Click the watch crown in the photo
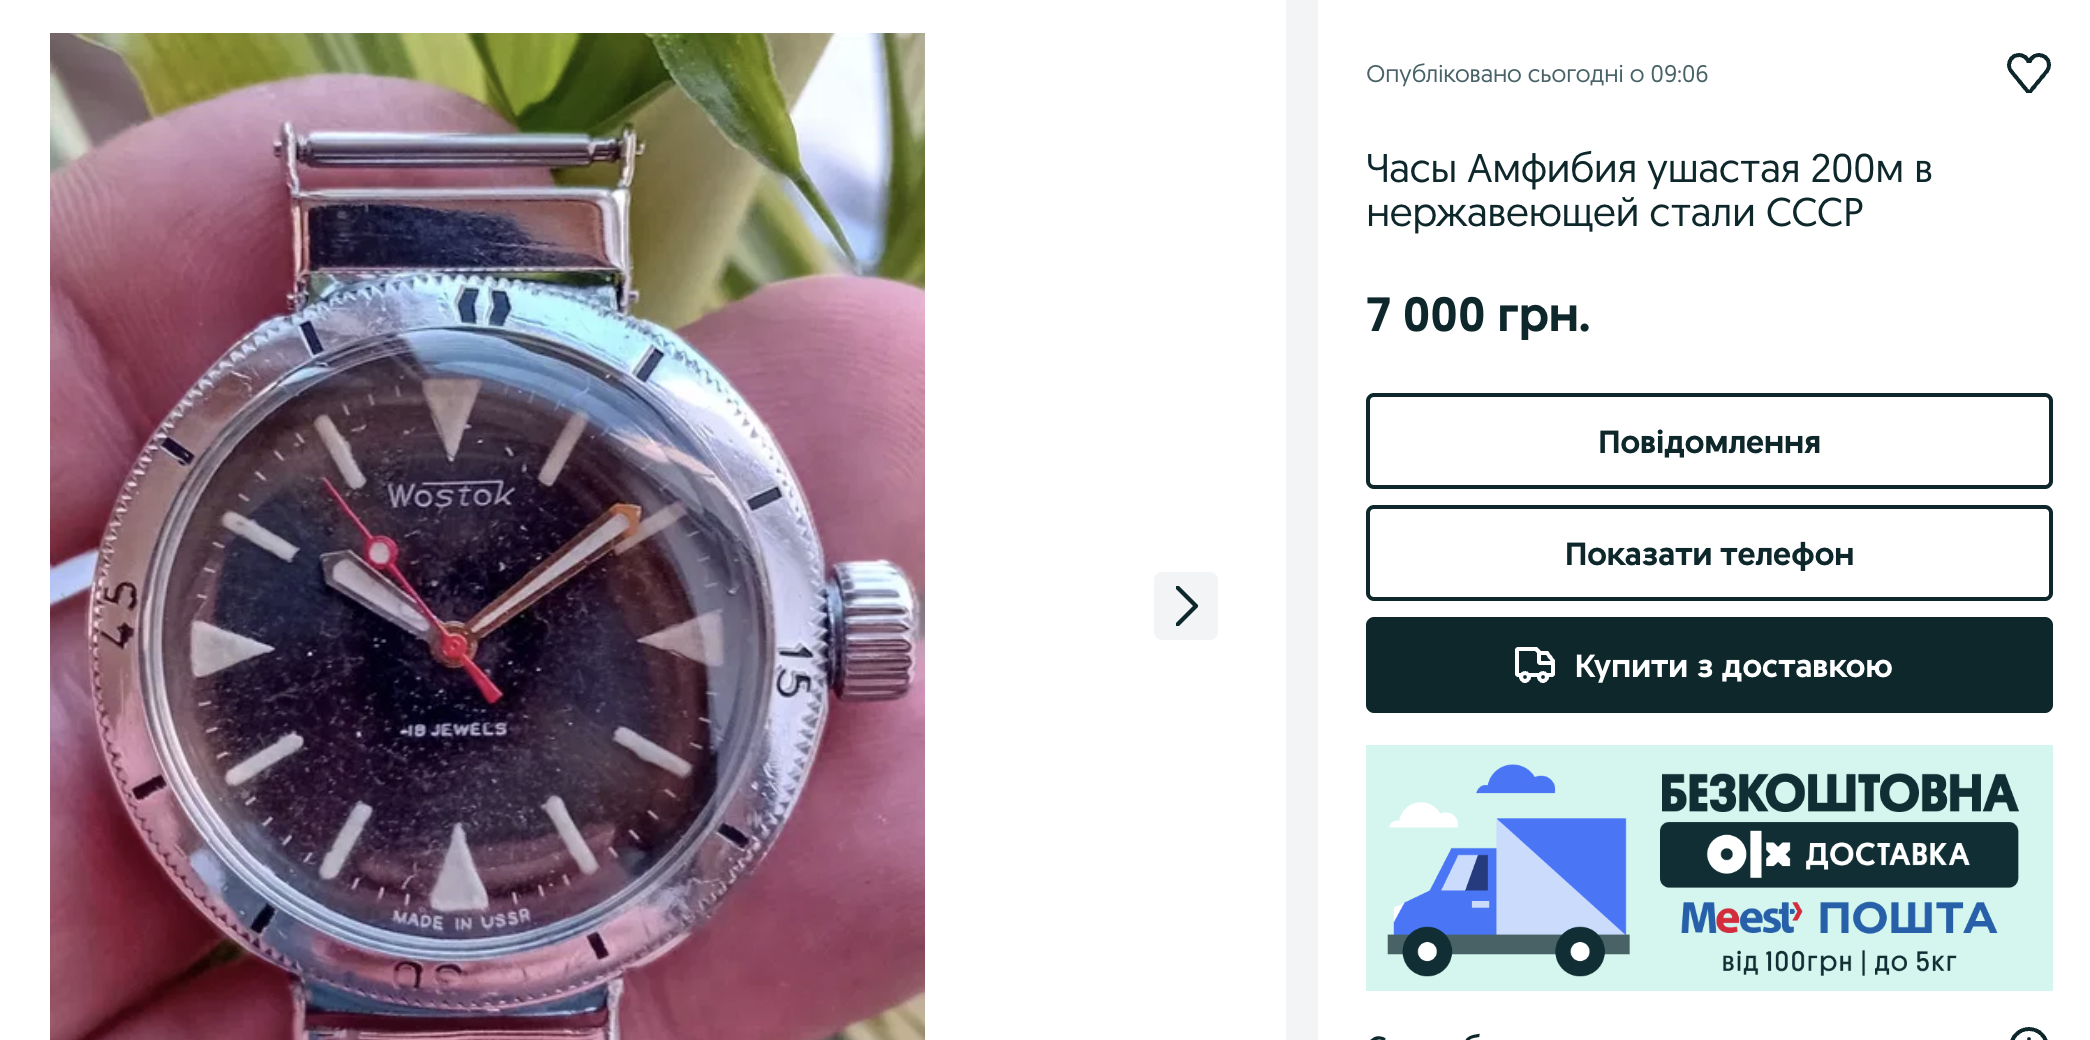 click(x=874, y=628)
